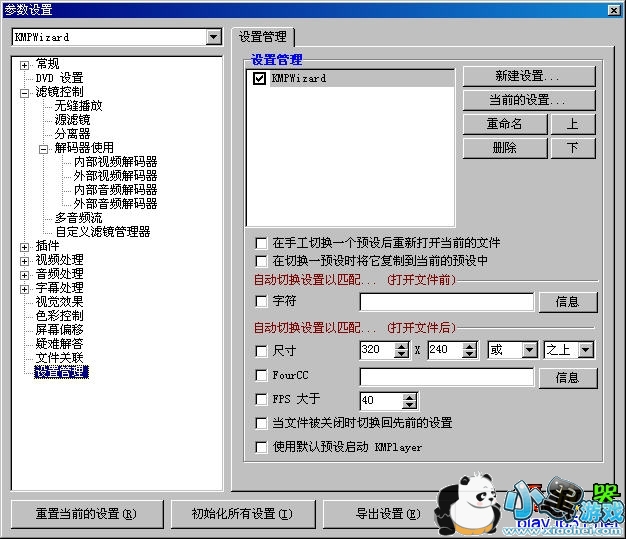Click 导出设置 (E) button
The height and width of the screenshot is (539, 626).
click(x=387, y=514)
